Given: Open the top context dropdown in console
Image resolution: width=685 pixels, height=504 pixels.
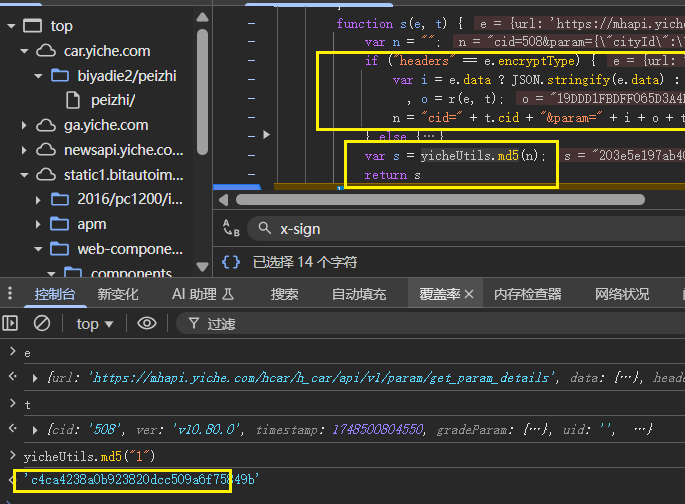Looking at the screenshot, I should coord(95,324).
